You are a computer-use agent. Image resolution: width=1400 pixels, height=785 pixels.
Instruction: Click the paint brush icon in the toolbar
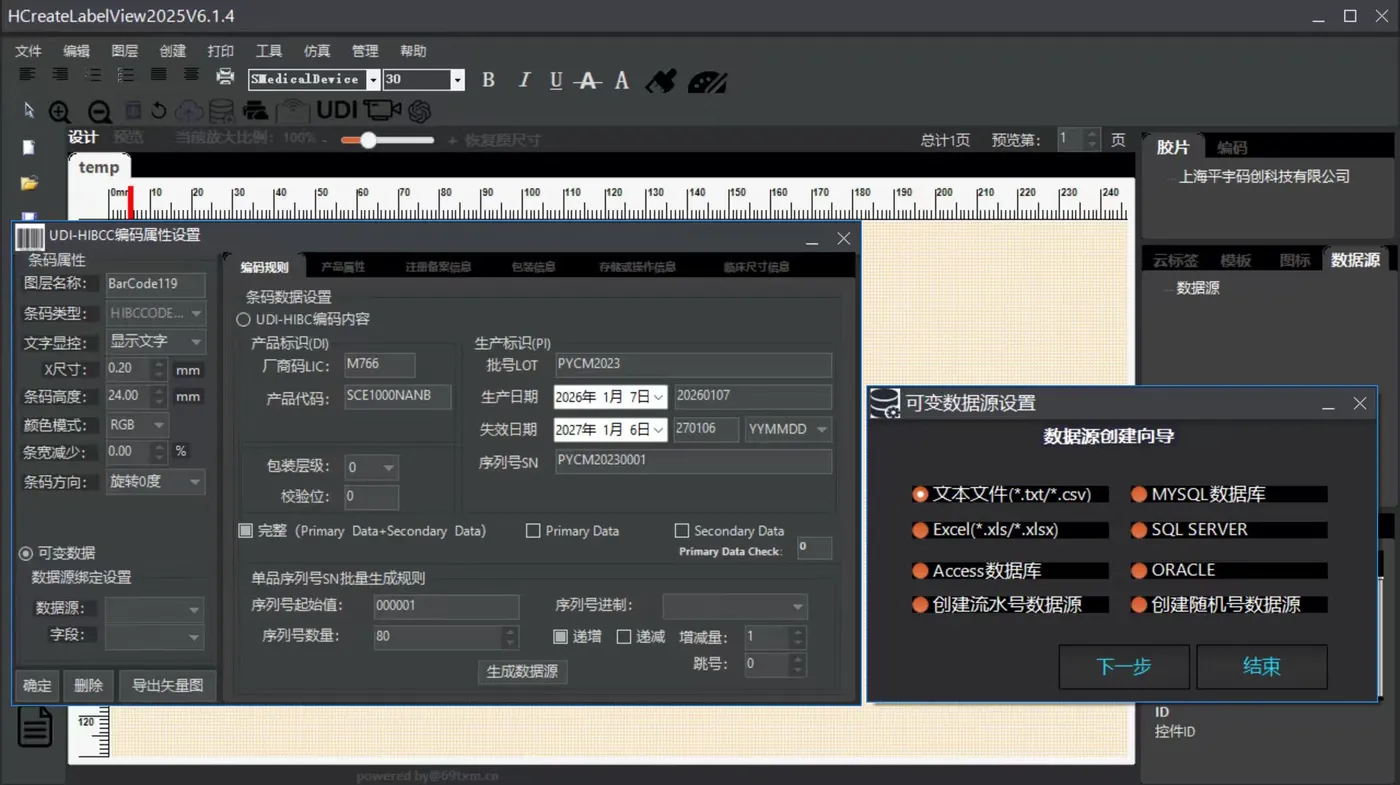pyautogui.click(x=661, y=80)
